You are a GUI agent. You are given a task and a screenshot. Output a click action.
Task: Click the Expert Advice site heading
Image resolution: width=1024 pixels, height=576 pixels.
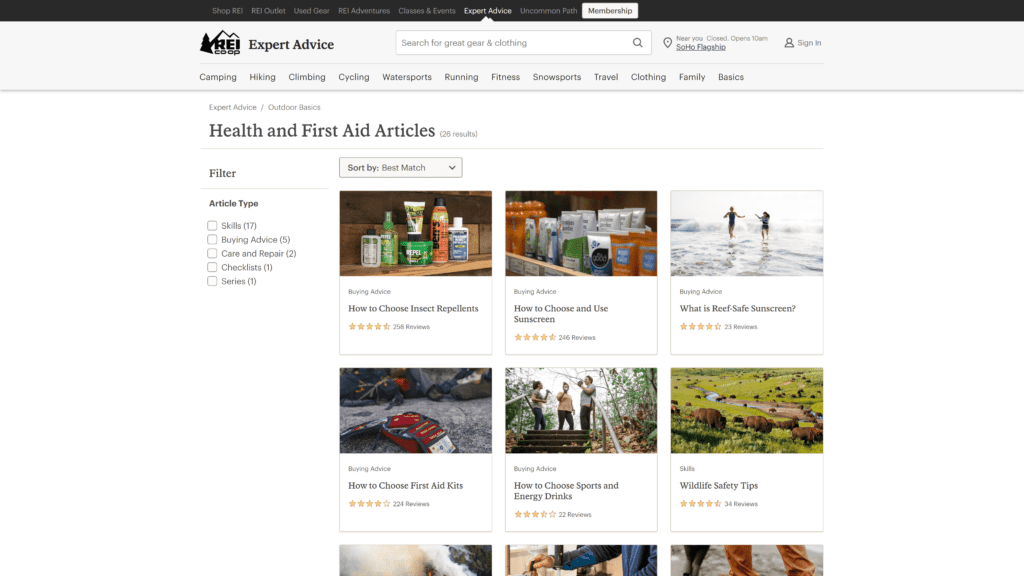coord(291,44)
